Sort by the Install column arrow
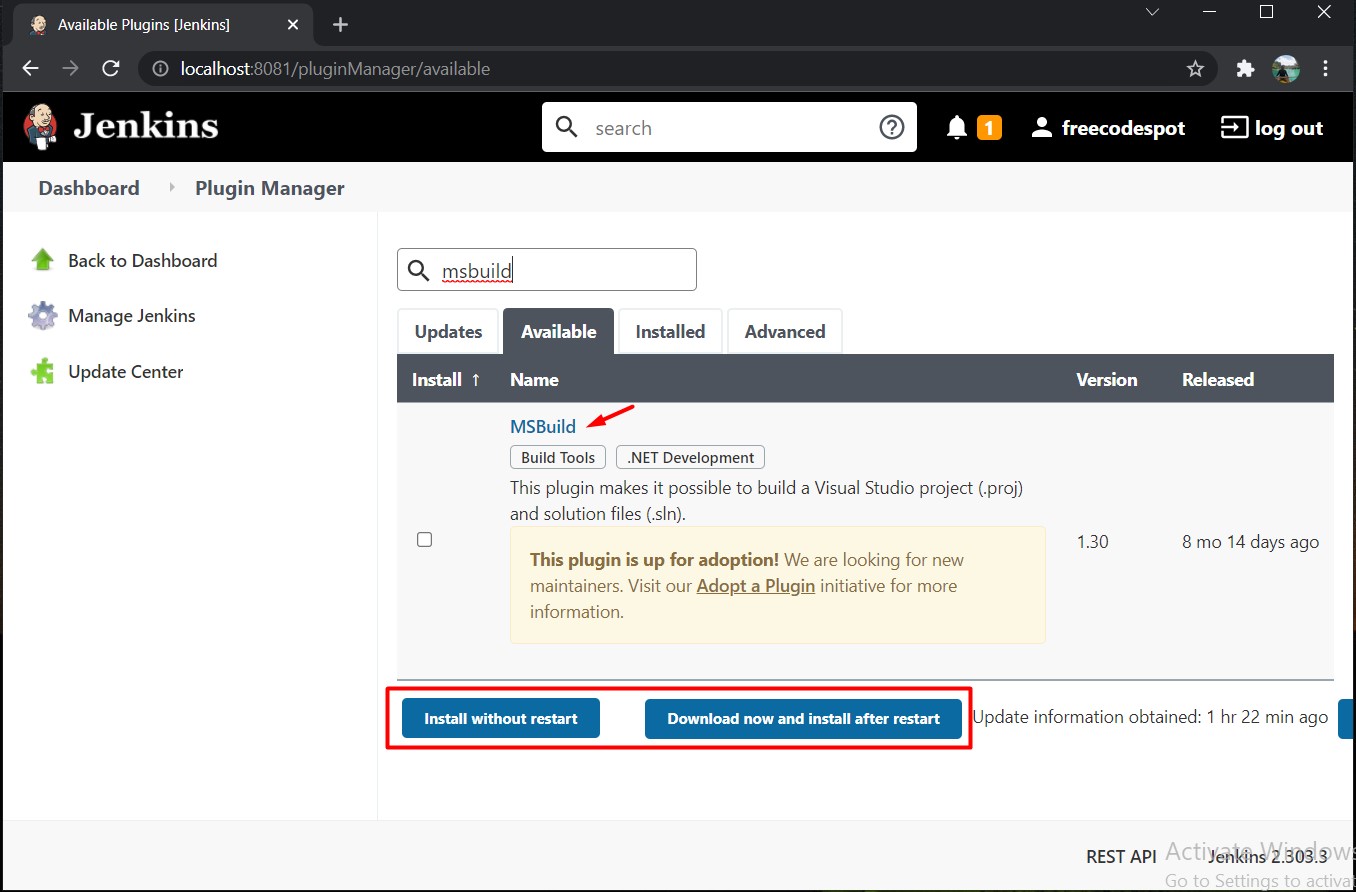 point(476,380)
